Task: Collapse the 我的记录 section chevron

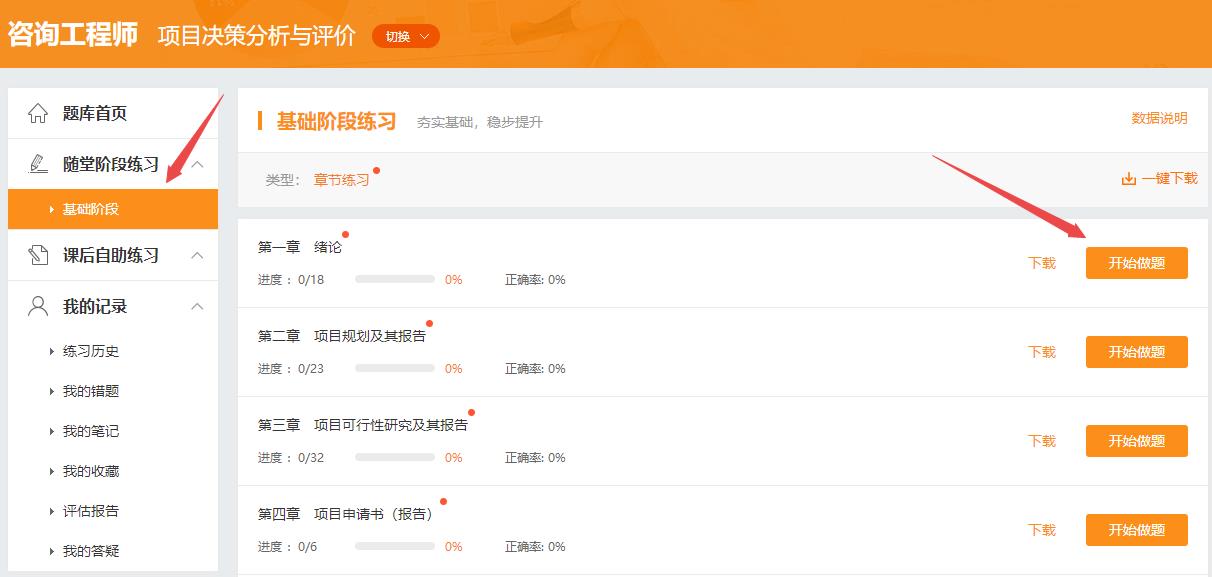Action: pyautogui.click(x=197, y=306)
